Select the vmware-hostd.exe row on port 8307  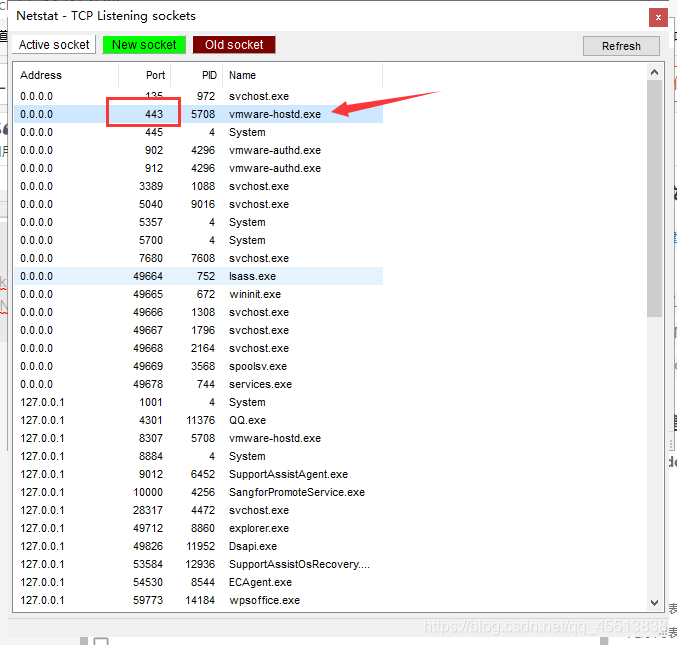click(x=199, y=438)
